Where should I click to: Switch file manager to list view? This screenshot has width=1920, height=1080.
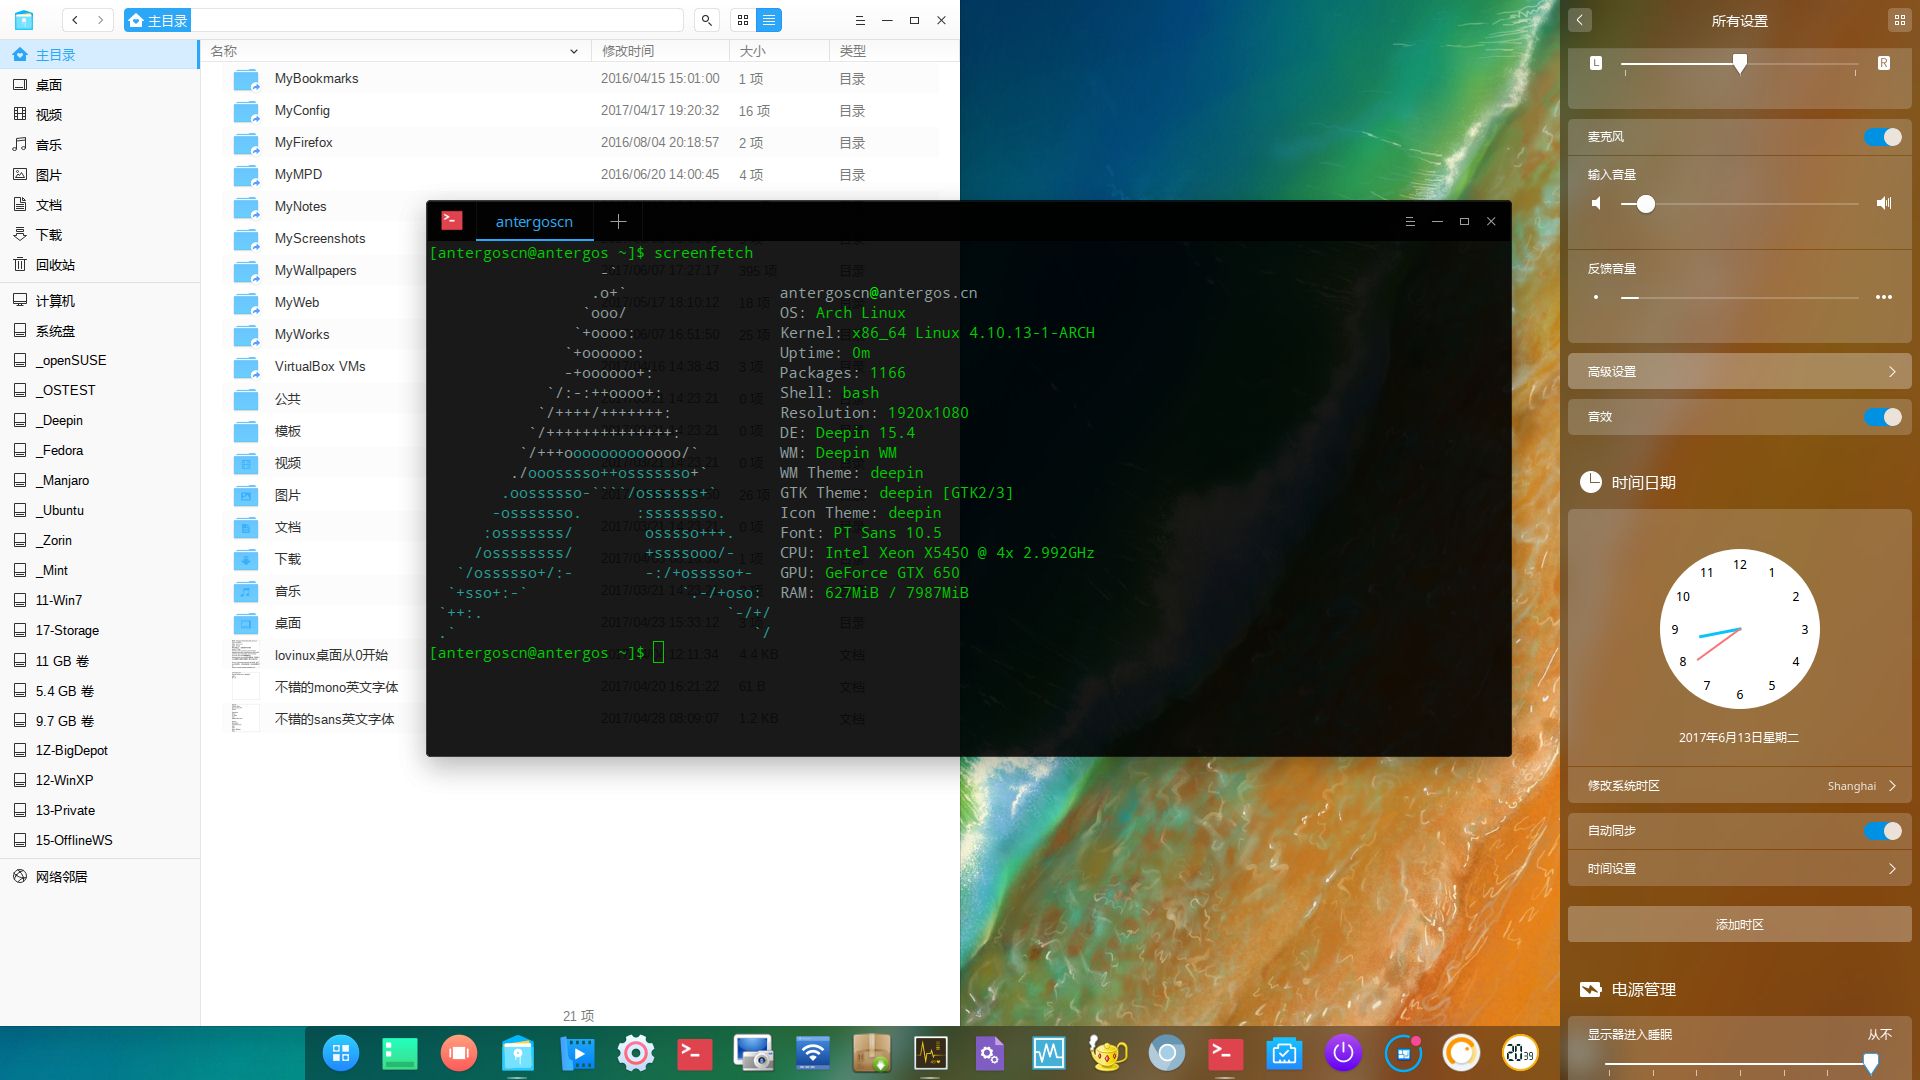point(769,20)
